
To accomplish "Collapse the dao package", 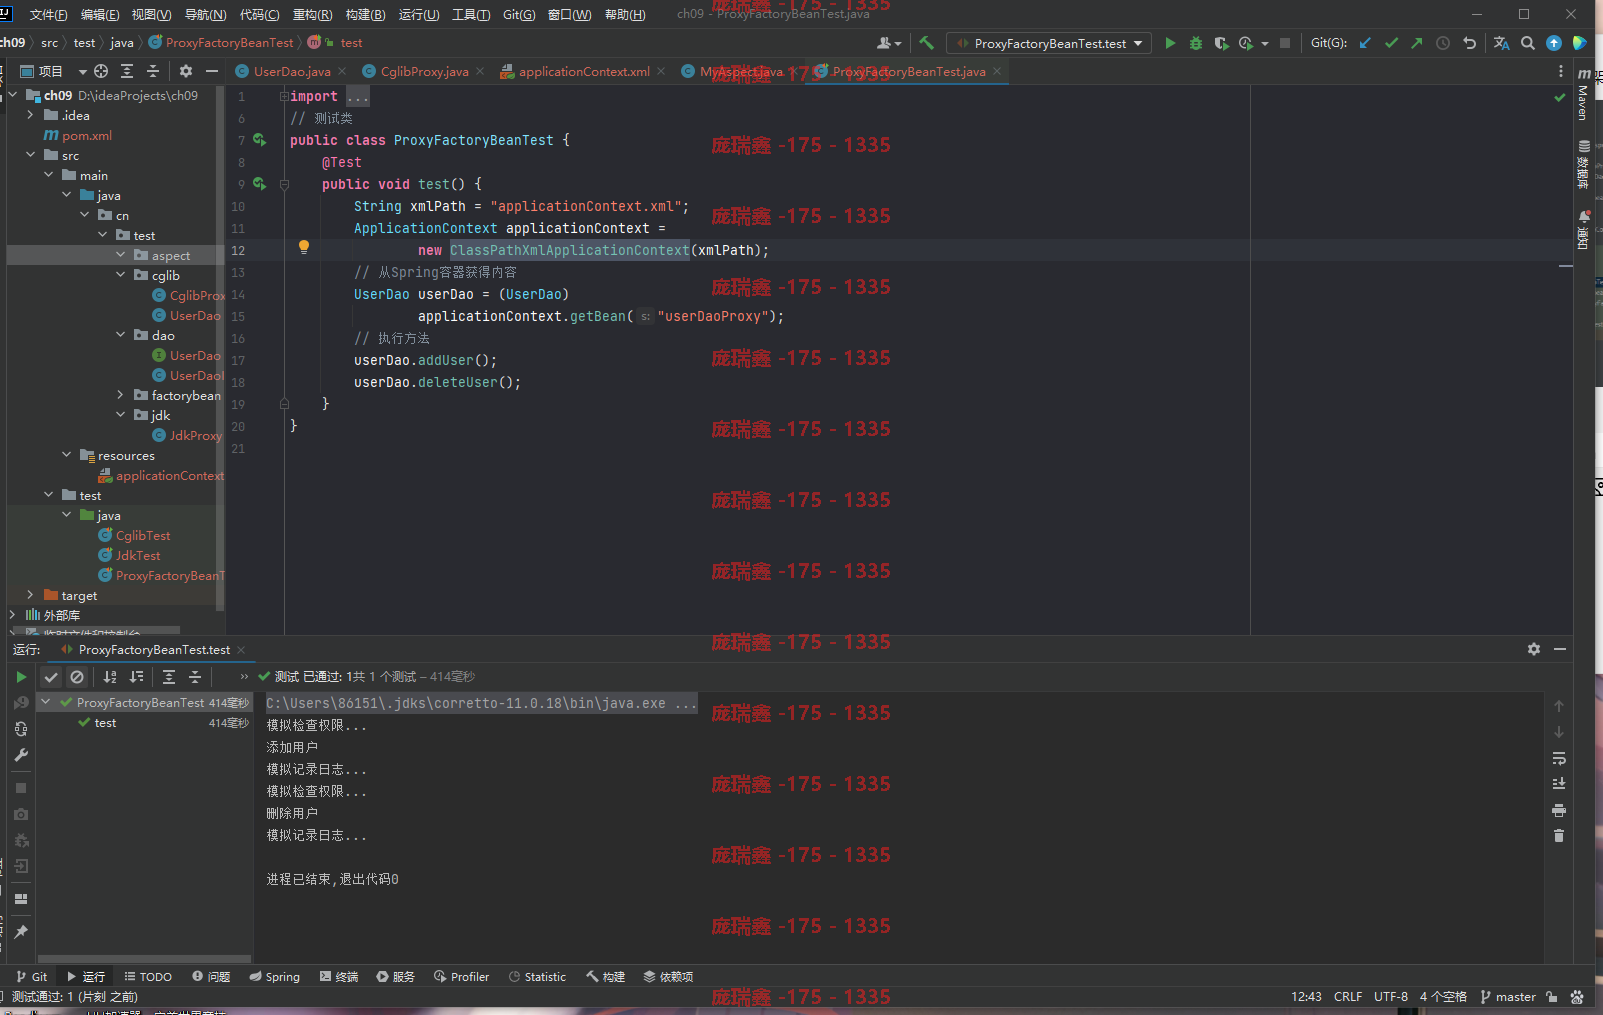I will pos(120,335).
